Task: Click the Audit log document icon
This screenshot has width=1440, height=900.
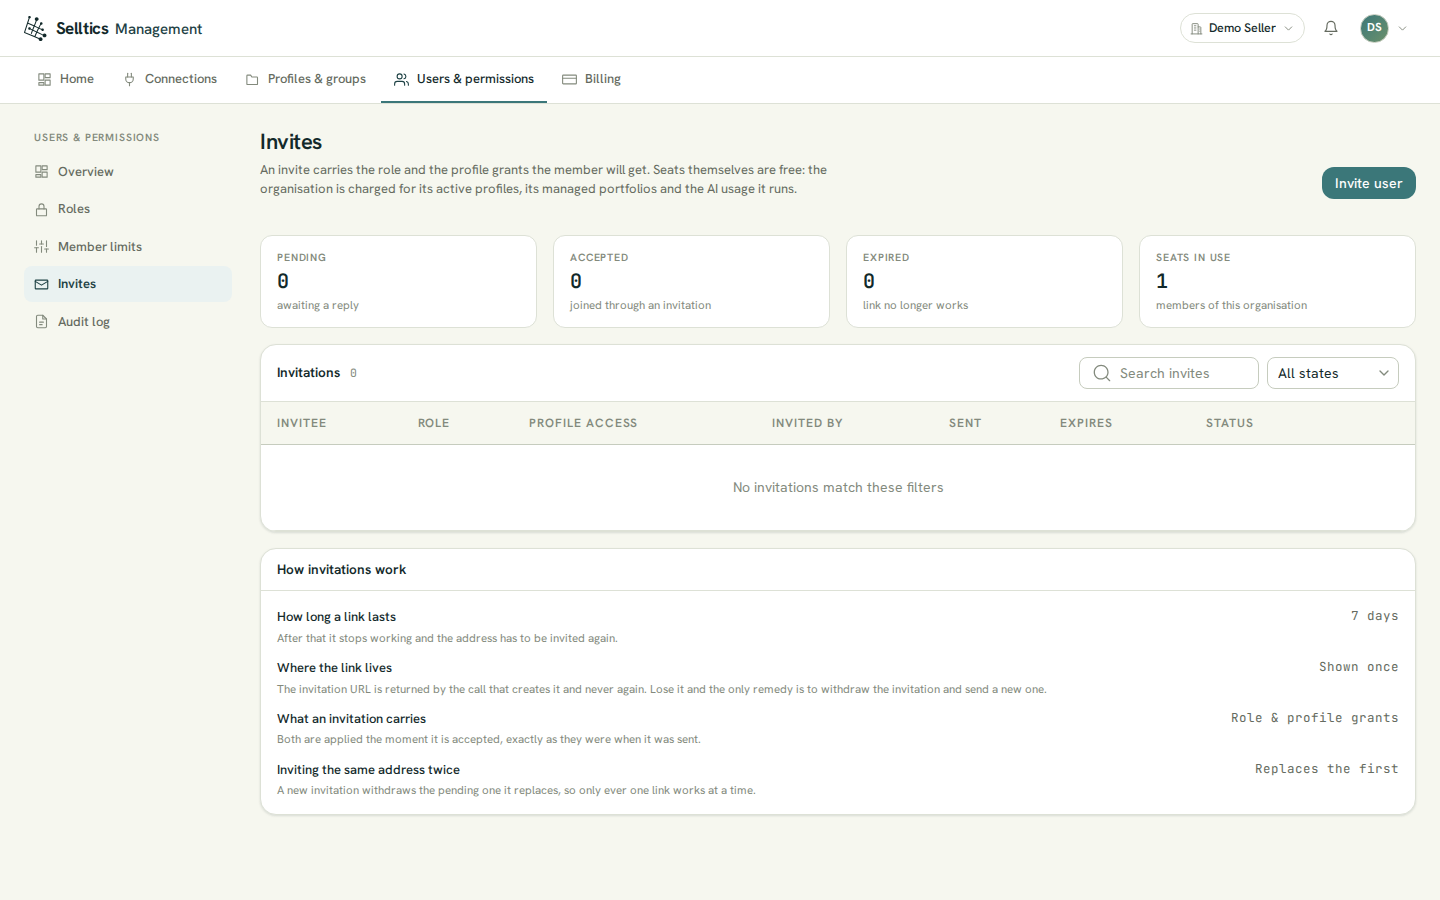Action: pyautogui.click(x=42, y=322)
